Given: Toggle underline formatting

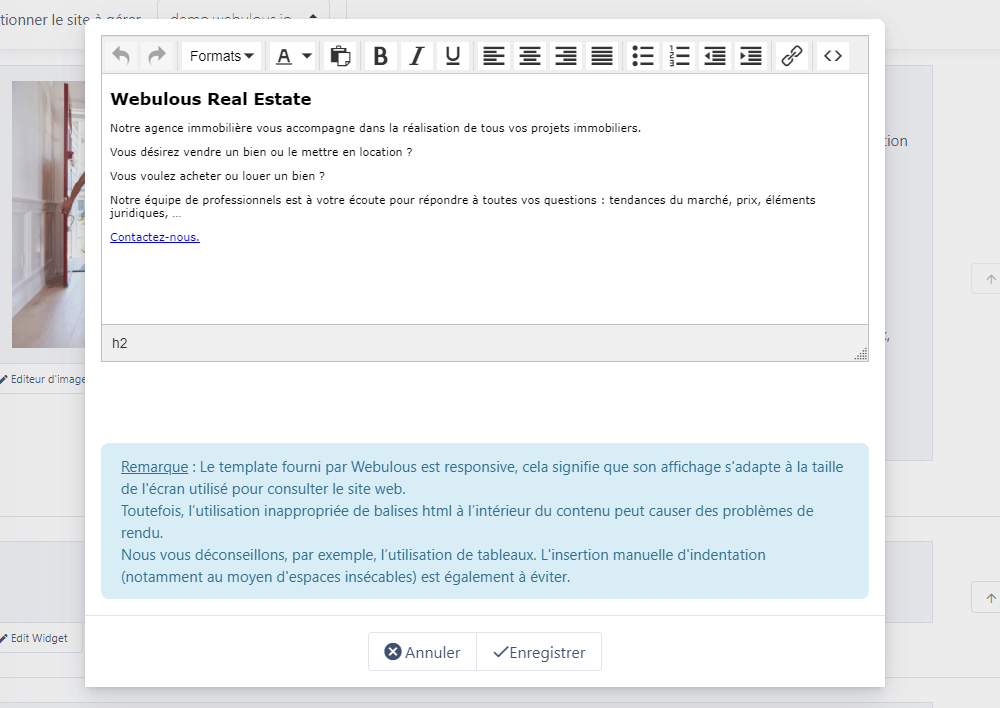Looking at the screenshot, I should pyautogui.click(x=453, y=56).
